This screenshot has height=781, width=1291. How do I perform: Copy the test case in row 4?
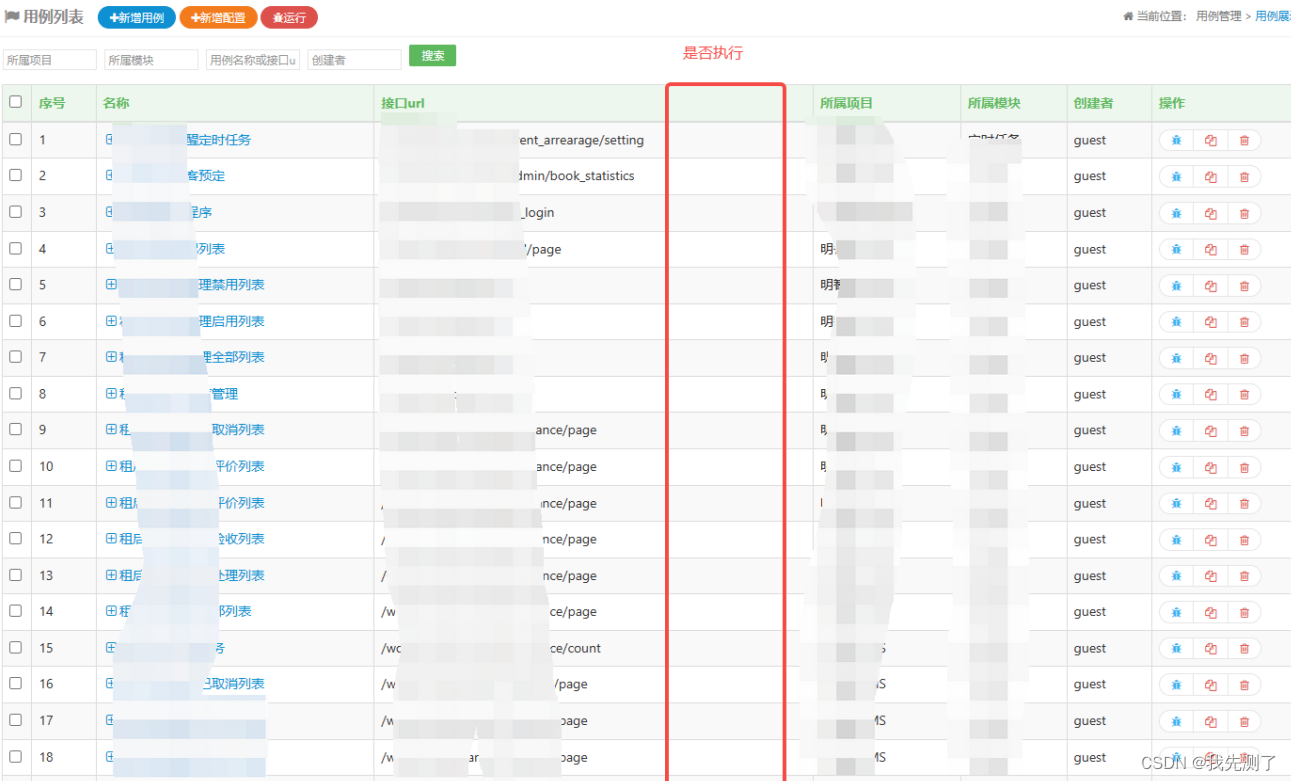(1210, 249)
